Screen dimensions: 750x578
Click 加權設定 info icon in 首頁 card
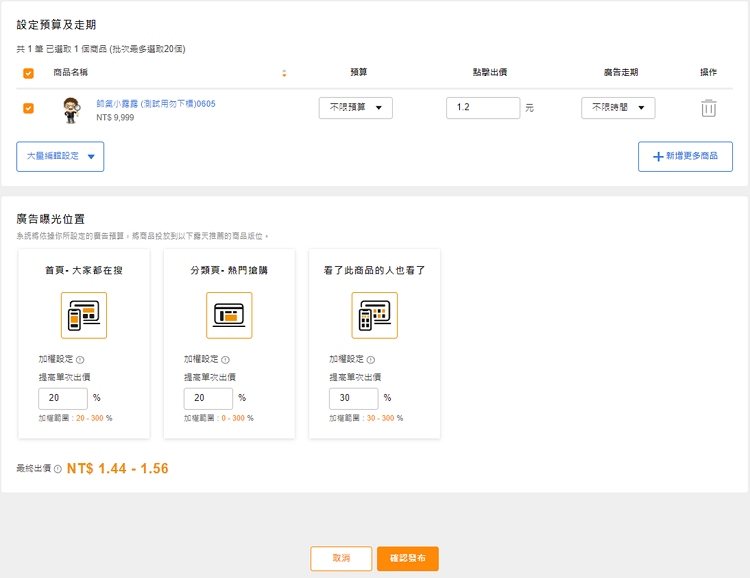click(x=80, y=360)
